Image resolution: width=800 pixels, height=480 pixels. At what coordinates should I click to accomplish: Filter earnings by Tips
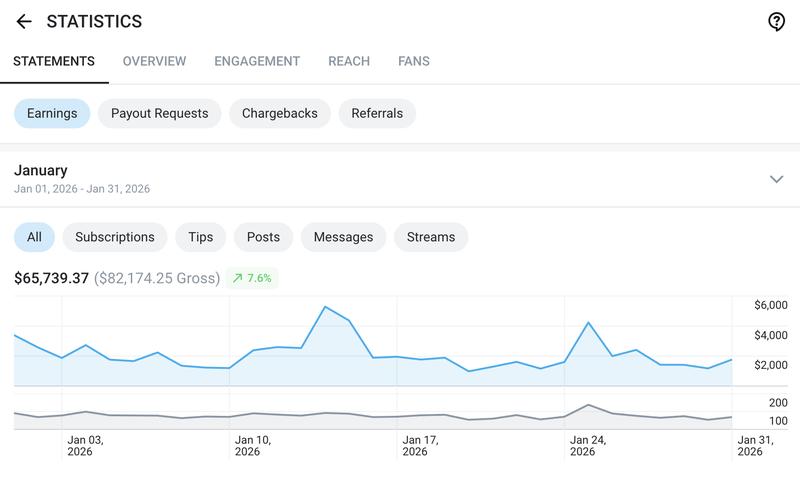(201, 237)
